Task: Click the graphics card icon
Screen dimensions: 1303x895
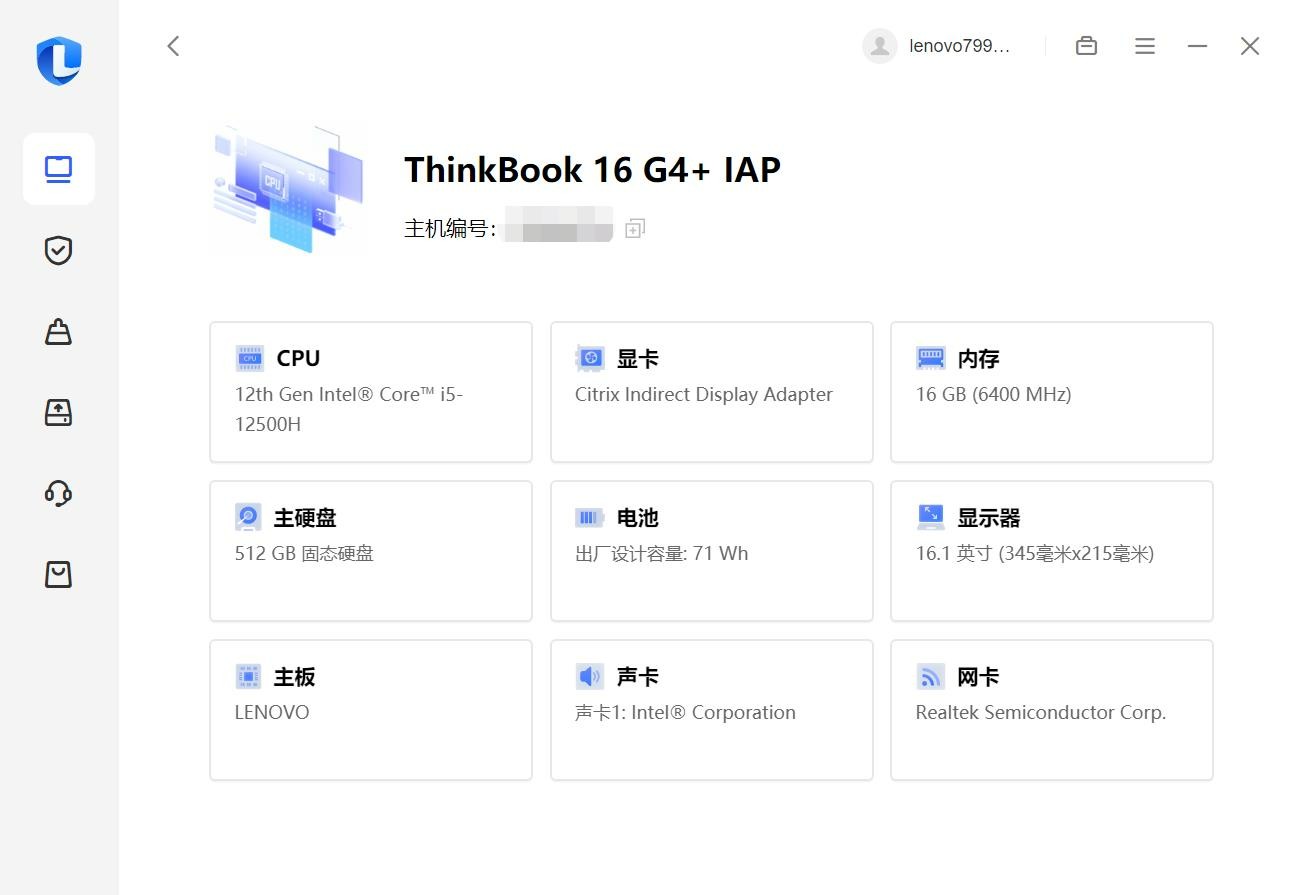Action: point(590,359)
